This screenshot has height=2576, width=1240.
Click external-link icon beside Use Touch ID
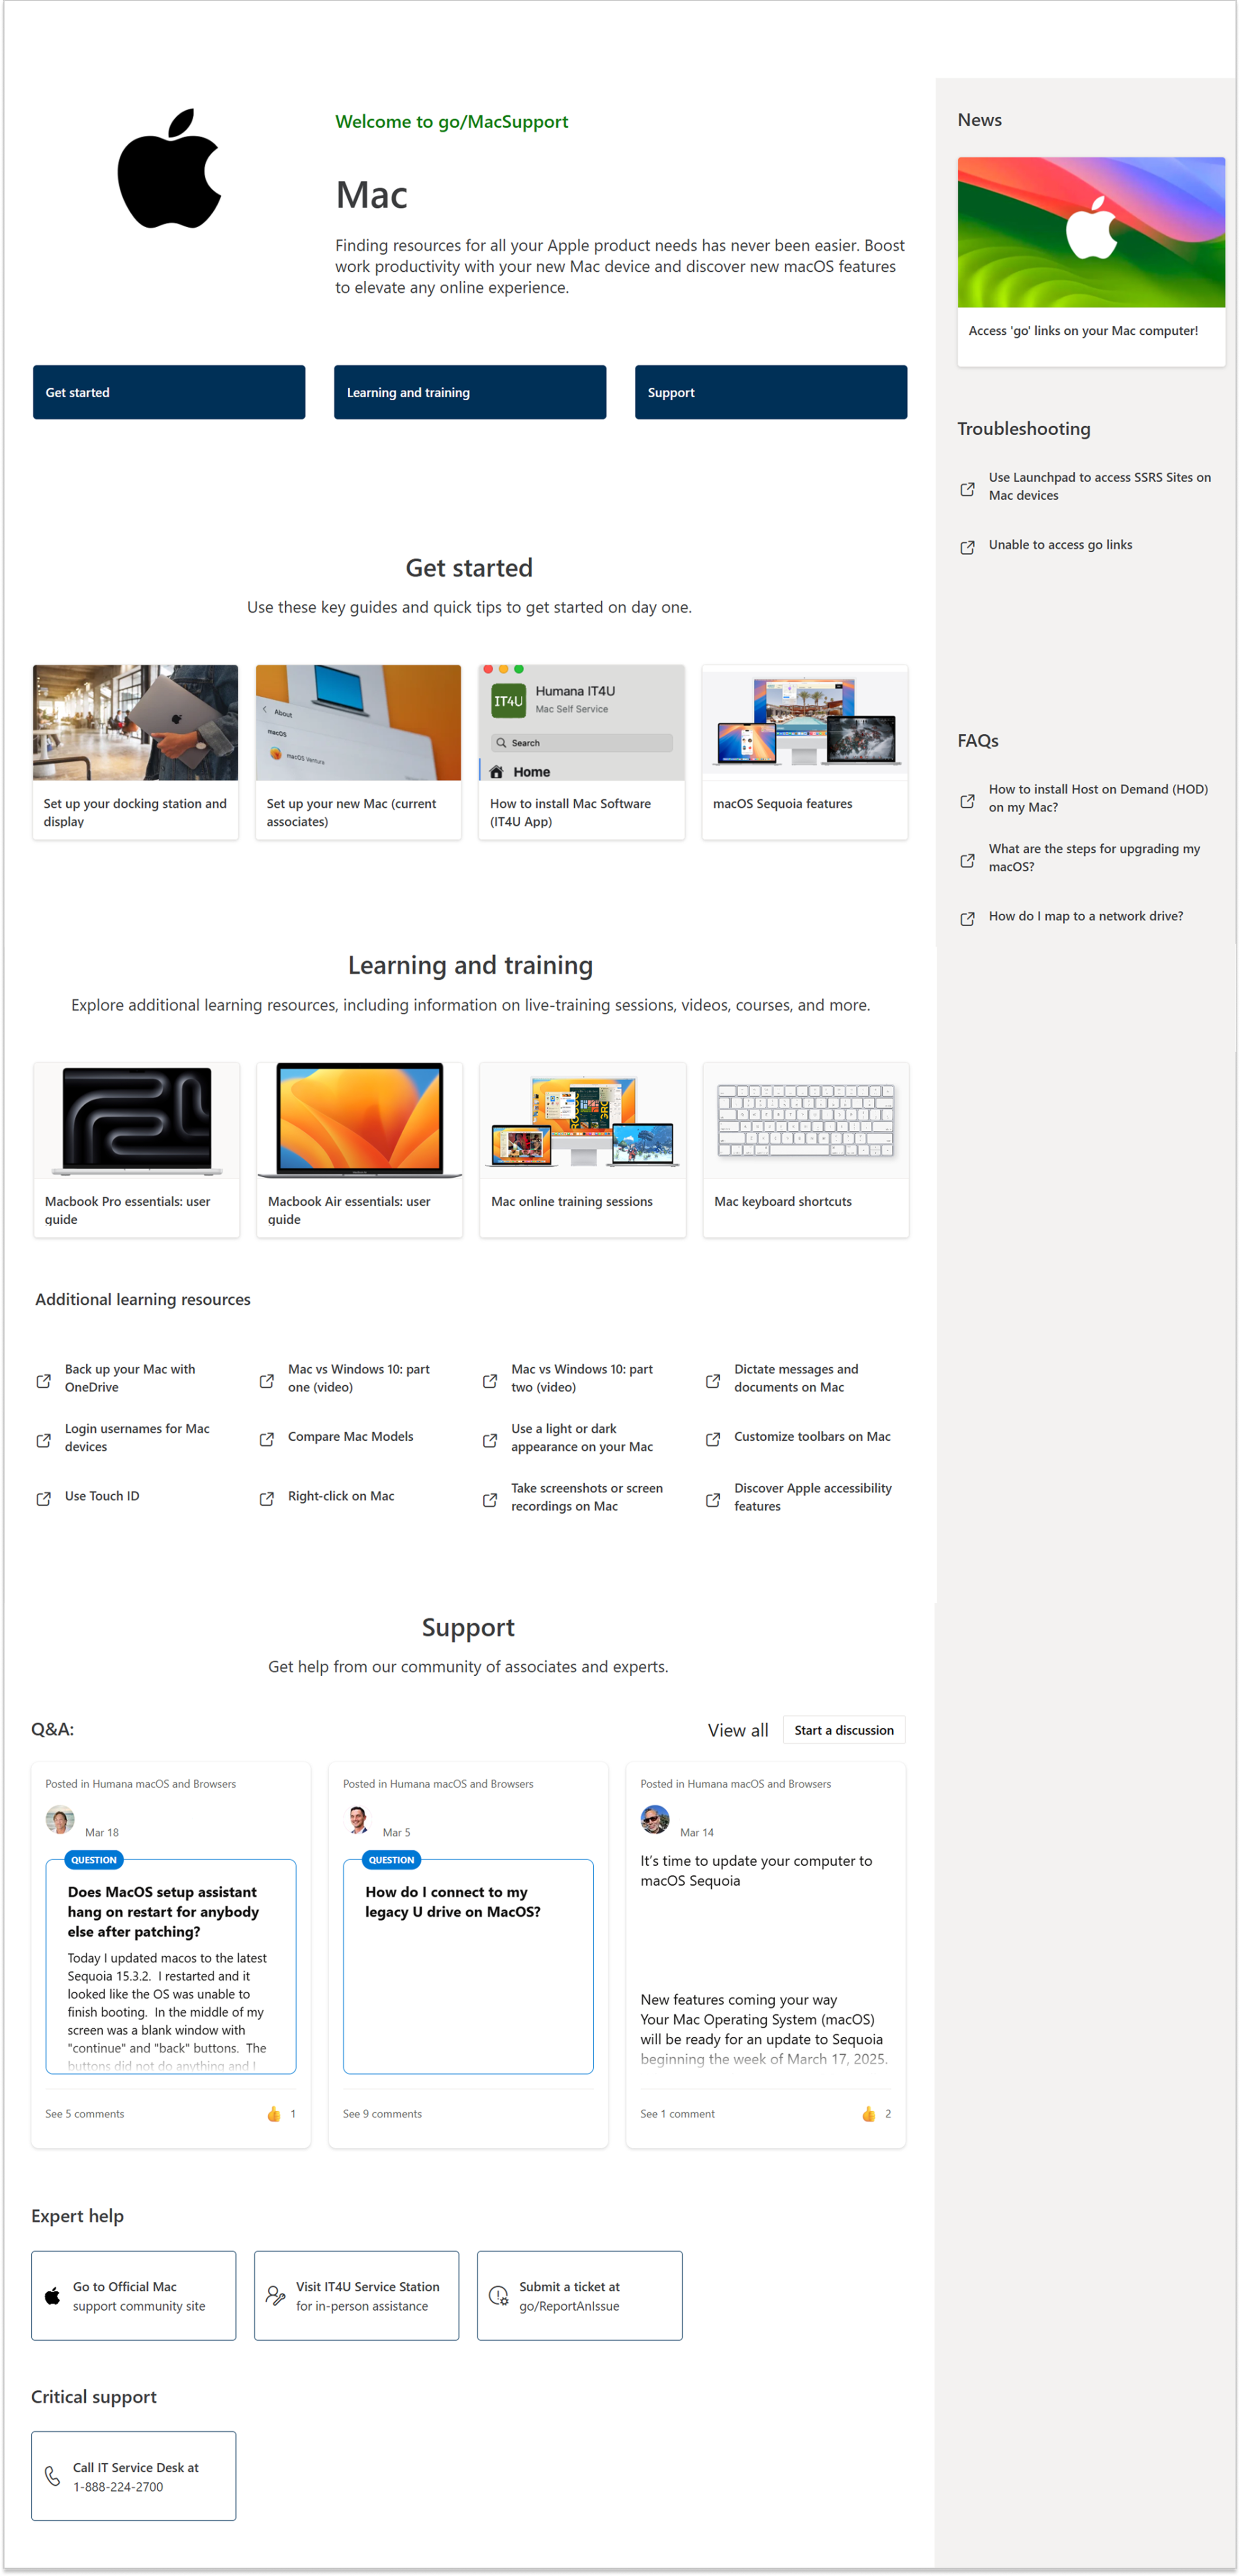44,1498
